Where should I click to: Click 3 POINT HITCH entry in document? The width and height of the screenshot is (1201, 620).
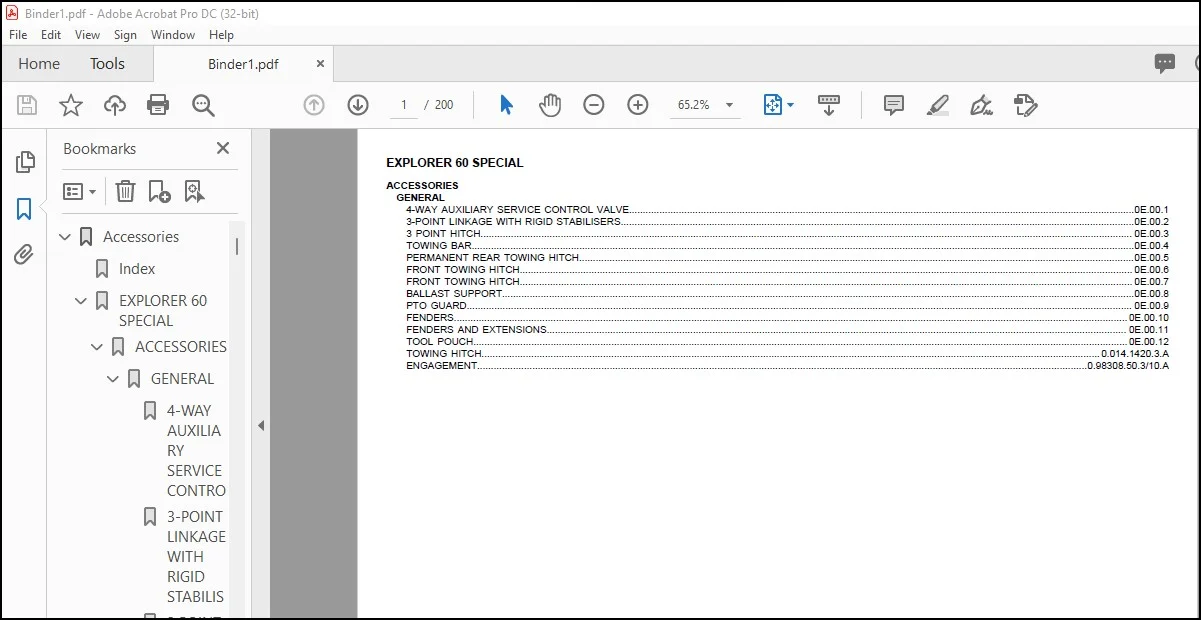click(x=444, y=233)
